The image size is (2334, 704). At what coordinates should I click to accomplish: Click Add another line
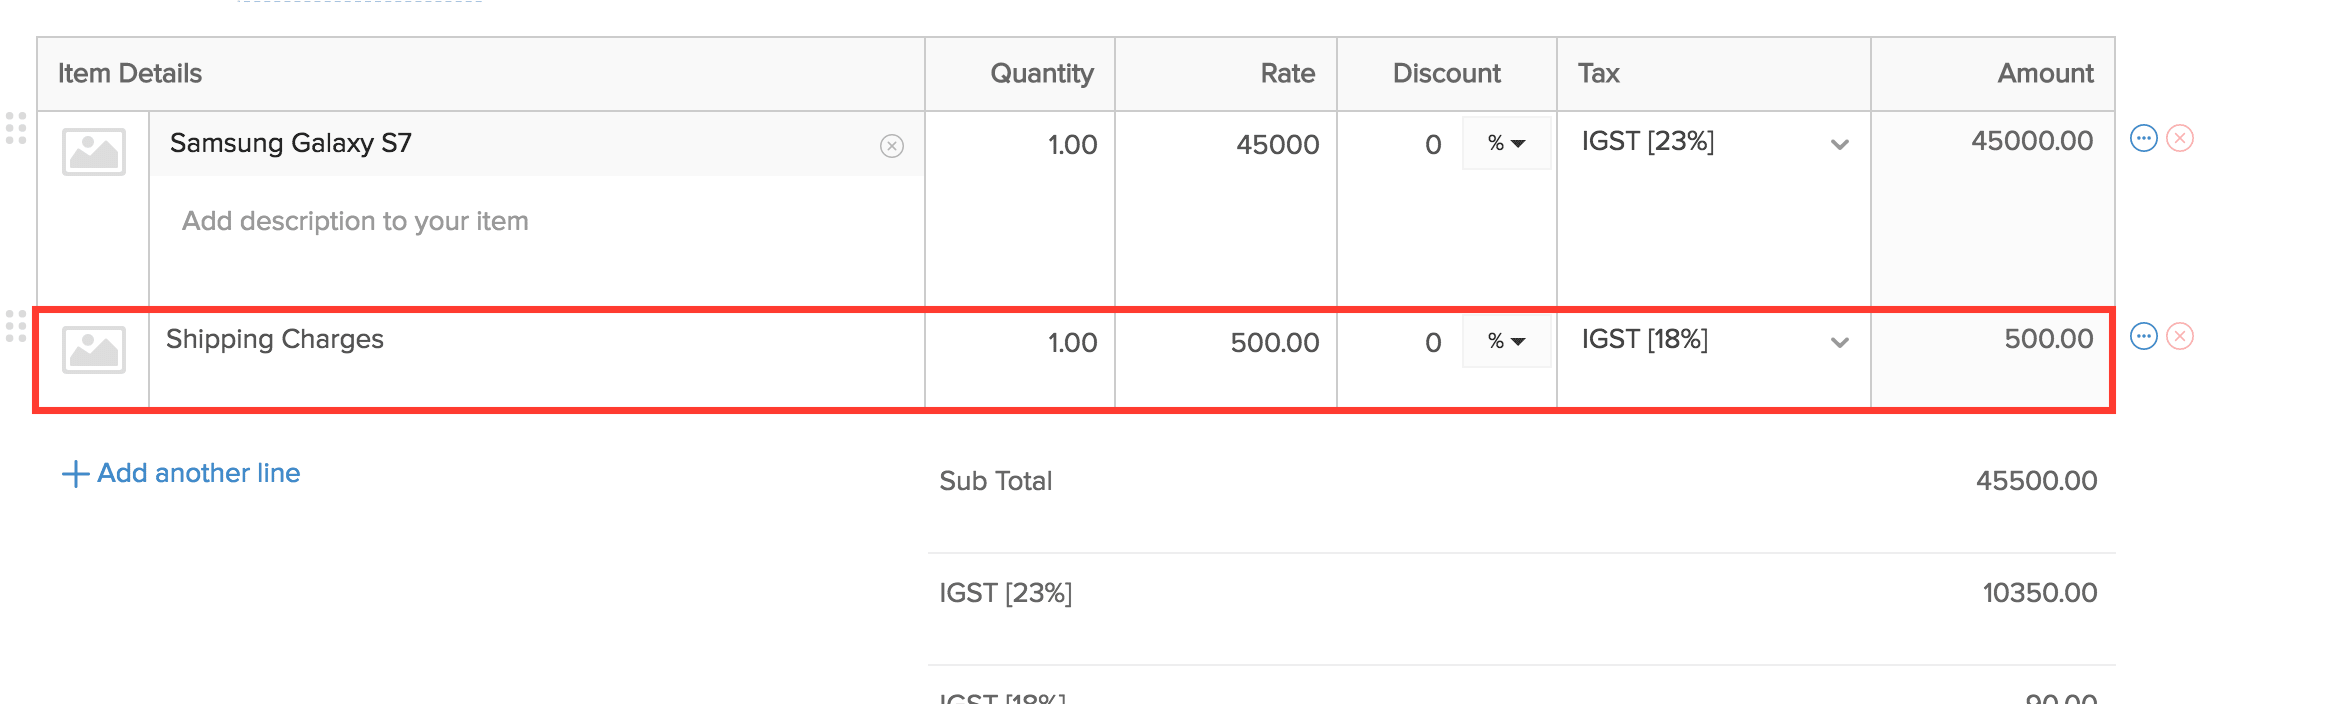tap(180, 472)
